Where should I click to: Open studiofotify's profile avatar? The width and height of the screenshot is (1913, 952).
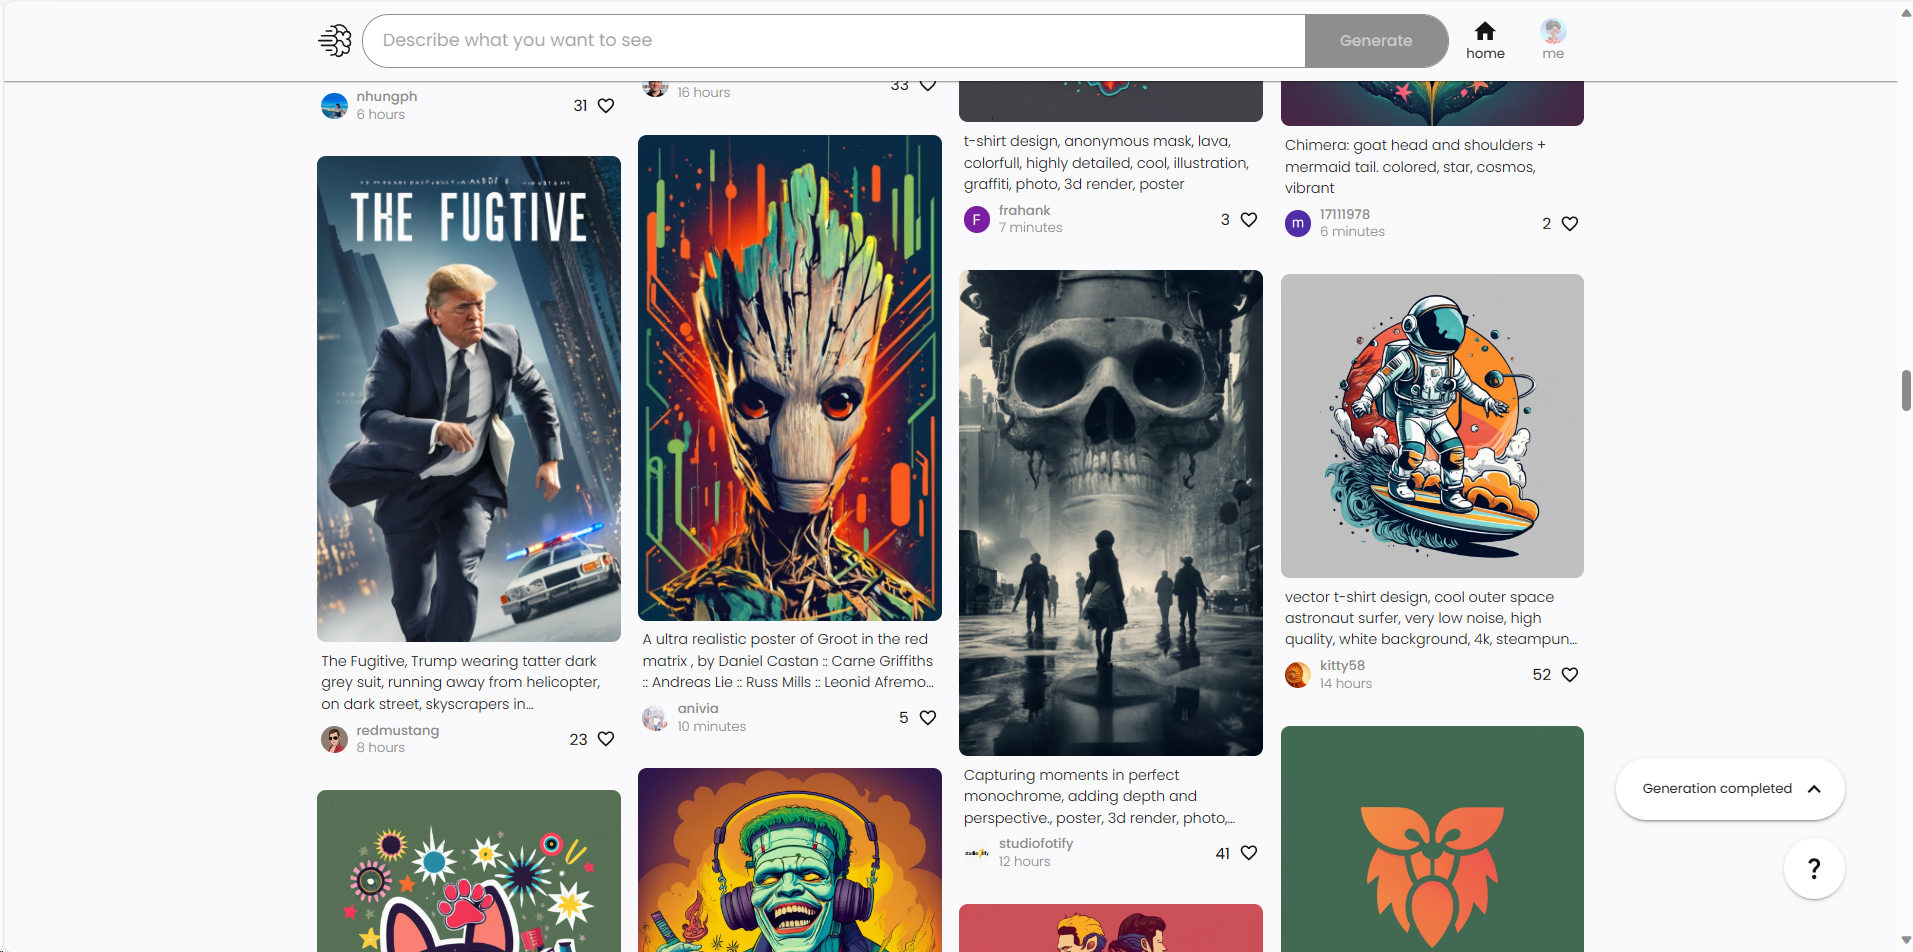976,853
